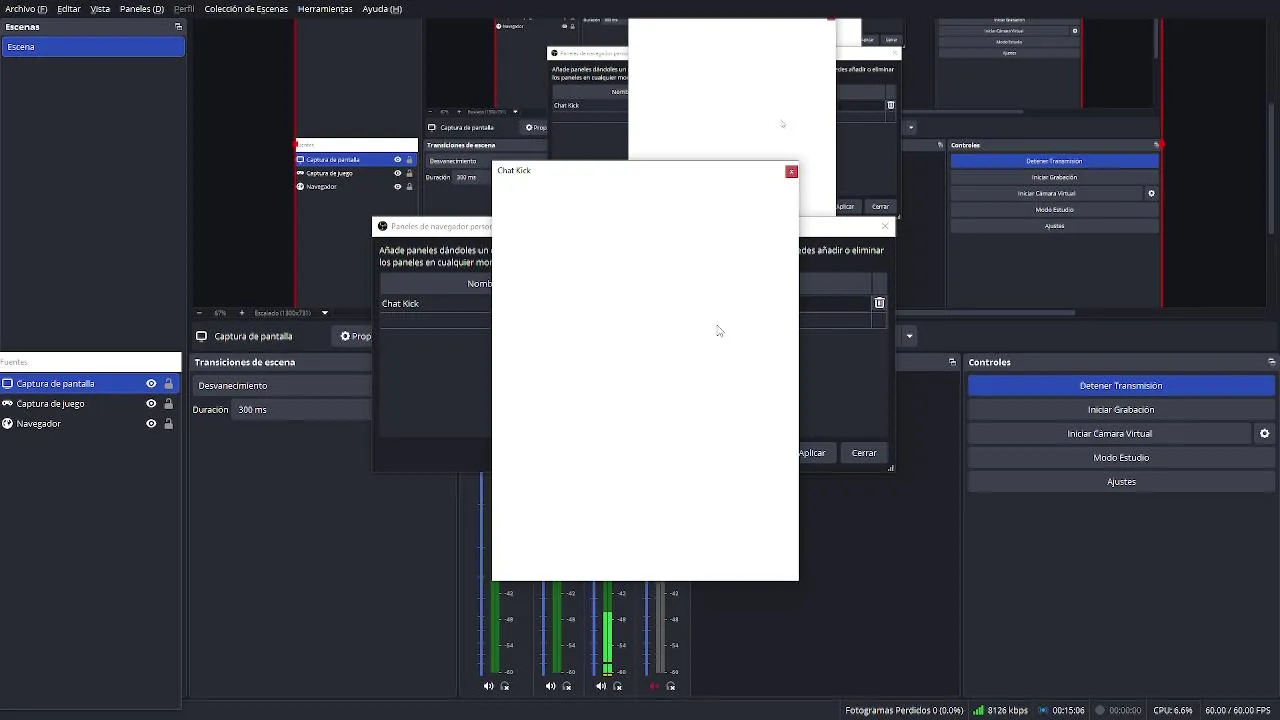The image size is (1280, 720).
Task: Open the Colección de Escenas menu
Action: [x=246, y=9]
